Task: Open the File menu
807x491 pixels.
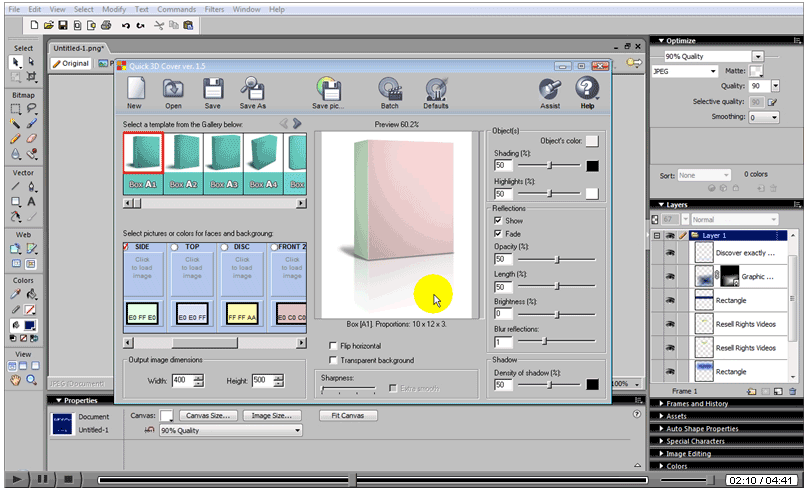Action: [x=14, y=9]
